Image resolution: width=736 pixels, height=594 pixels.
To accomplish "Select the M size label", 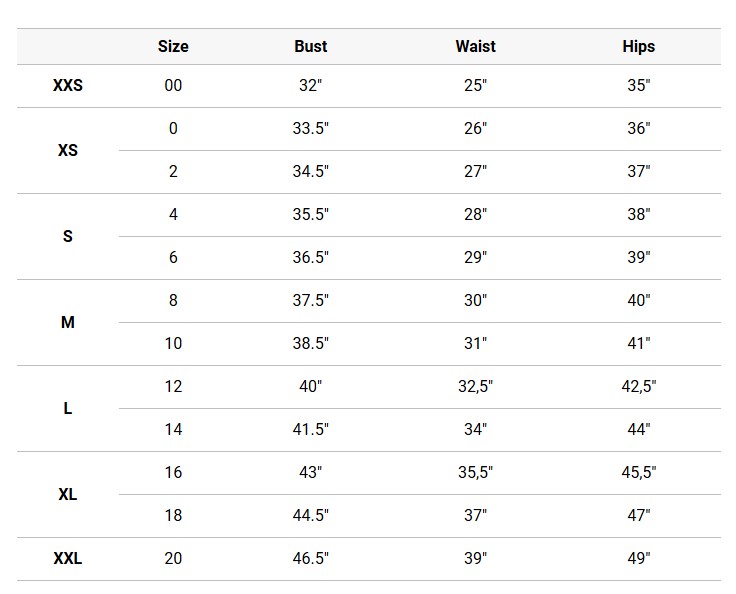I will click(68, 323).
